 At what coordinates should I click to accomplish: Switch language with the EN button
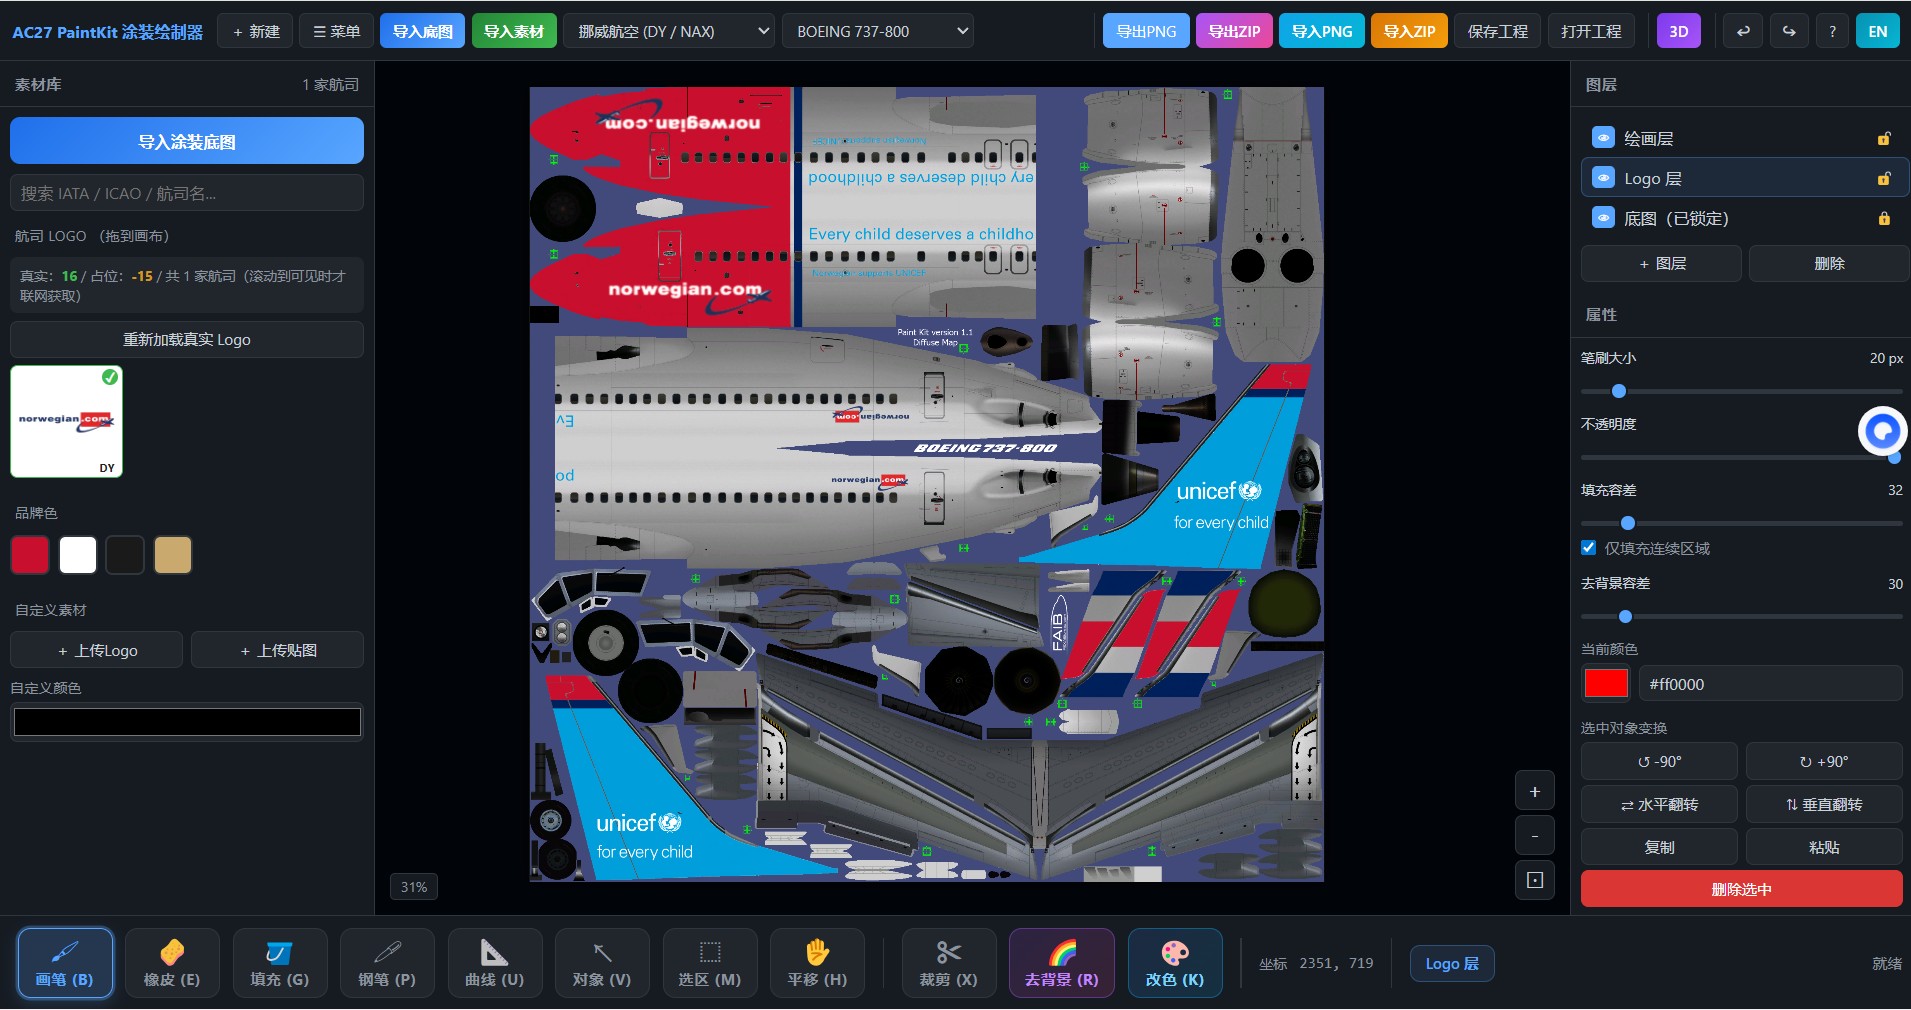pyautogui.click(x=1878, y=31)
